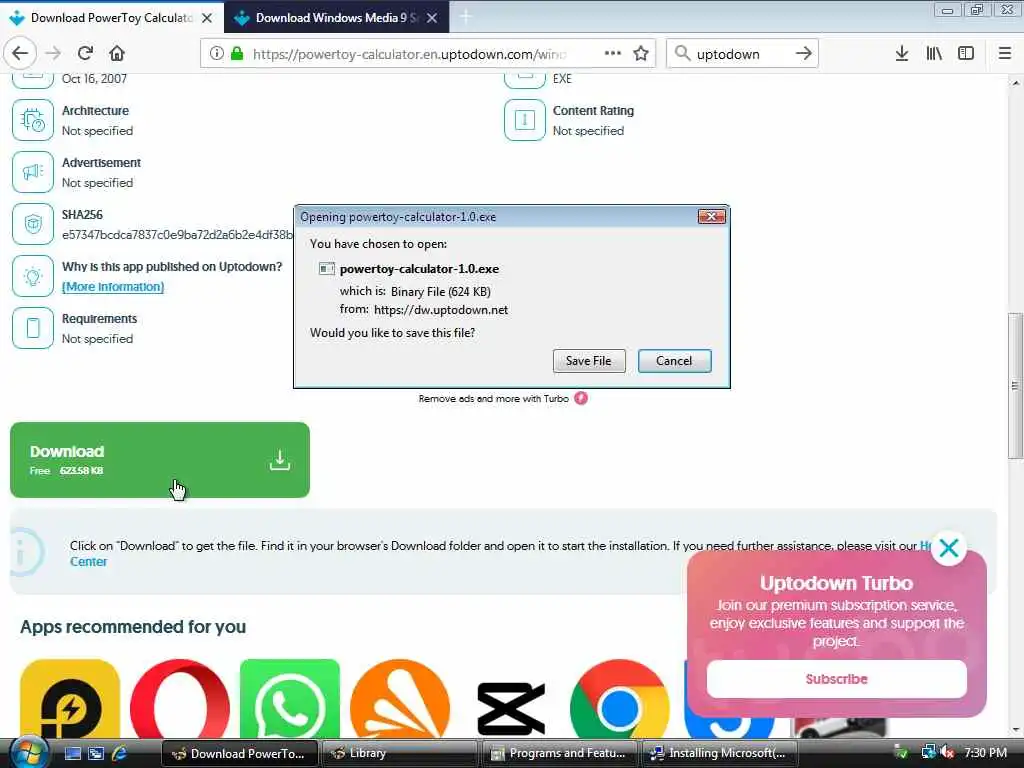Open the Center help link
This screenshot has width=1024, height=768.
pos(89,562)
